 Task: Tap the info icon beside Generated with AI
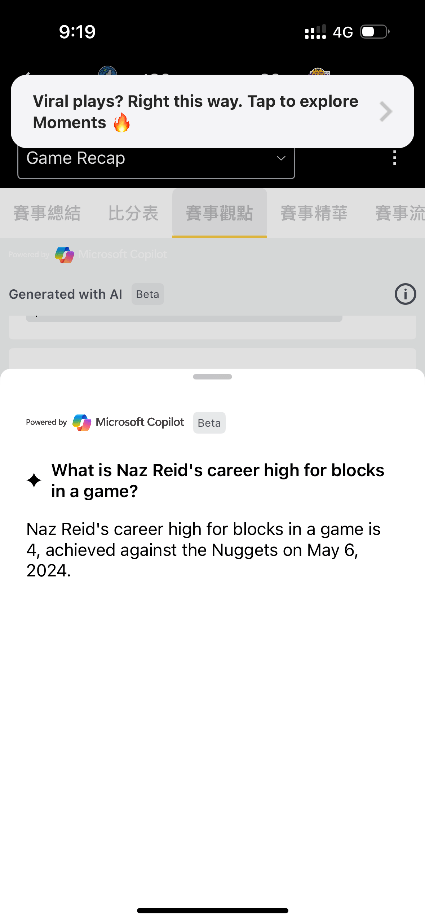(405, 294)
